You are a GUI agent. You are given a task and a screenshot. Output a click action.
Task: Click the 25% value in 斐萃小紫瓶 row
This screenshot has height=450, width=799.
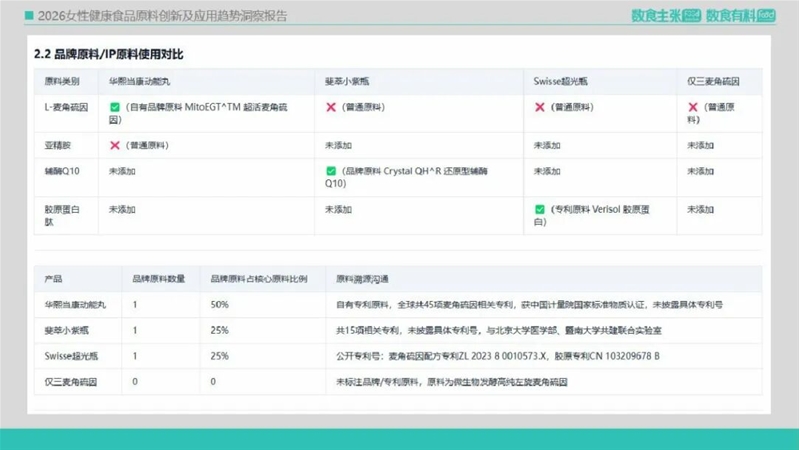tap(219, 330)
